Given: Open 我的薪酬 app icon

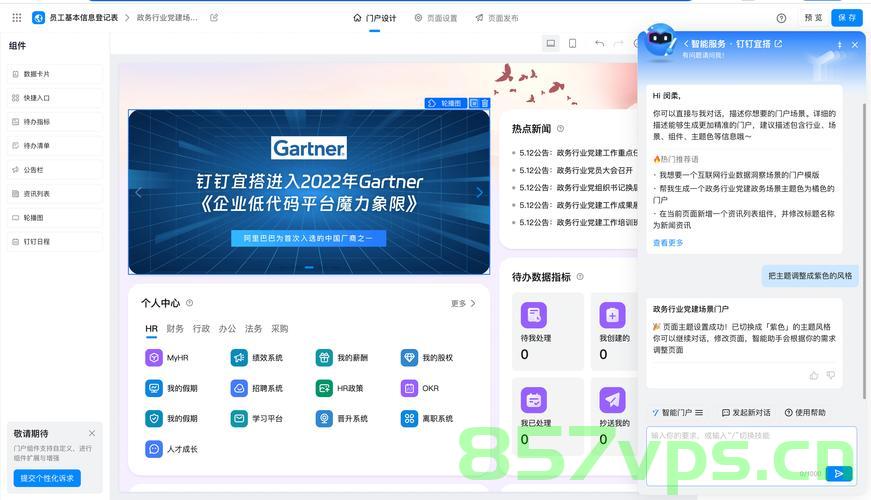Looking at the screenshot, I should 324,358.
